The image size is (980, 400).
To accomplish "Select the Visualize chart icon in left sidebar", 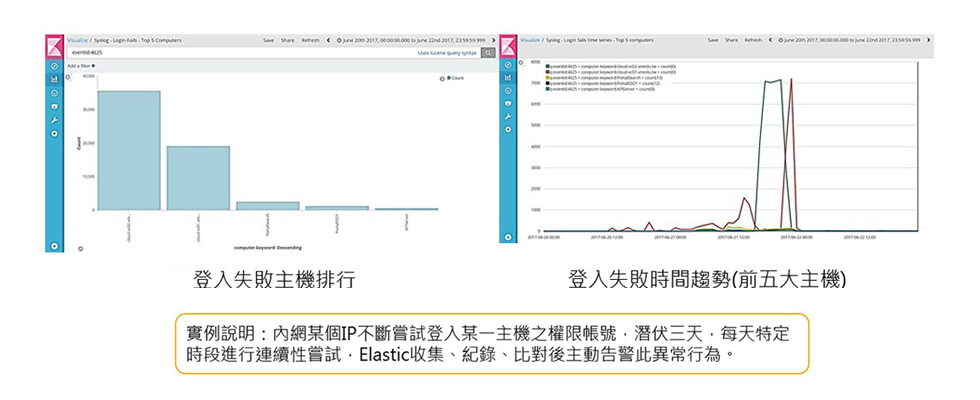I will [x=54, y=78].
